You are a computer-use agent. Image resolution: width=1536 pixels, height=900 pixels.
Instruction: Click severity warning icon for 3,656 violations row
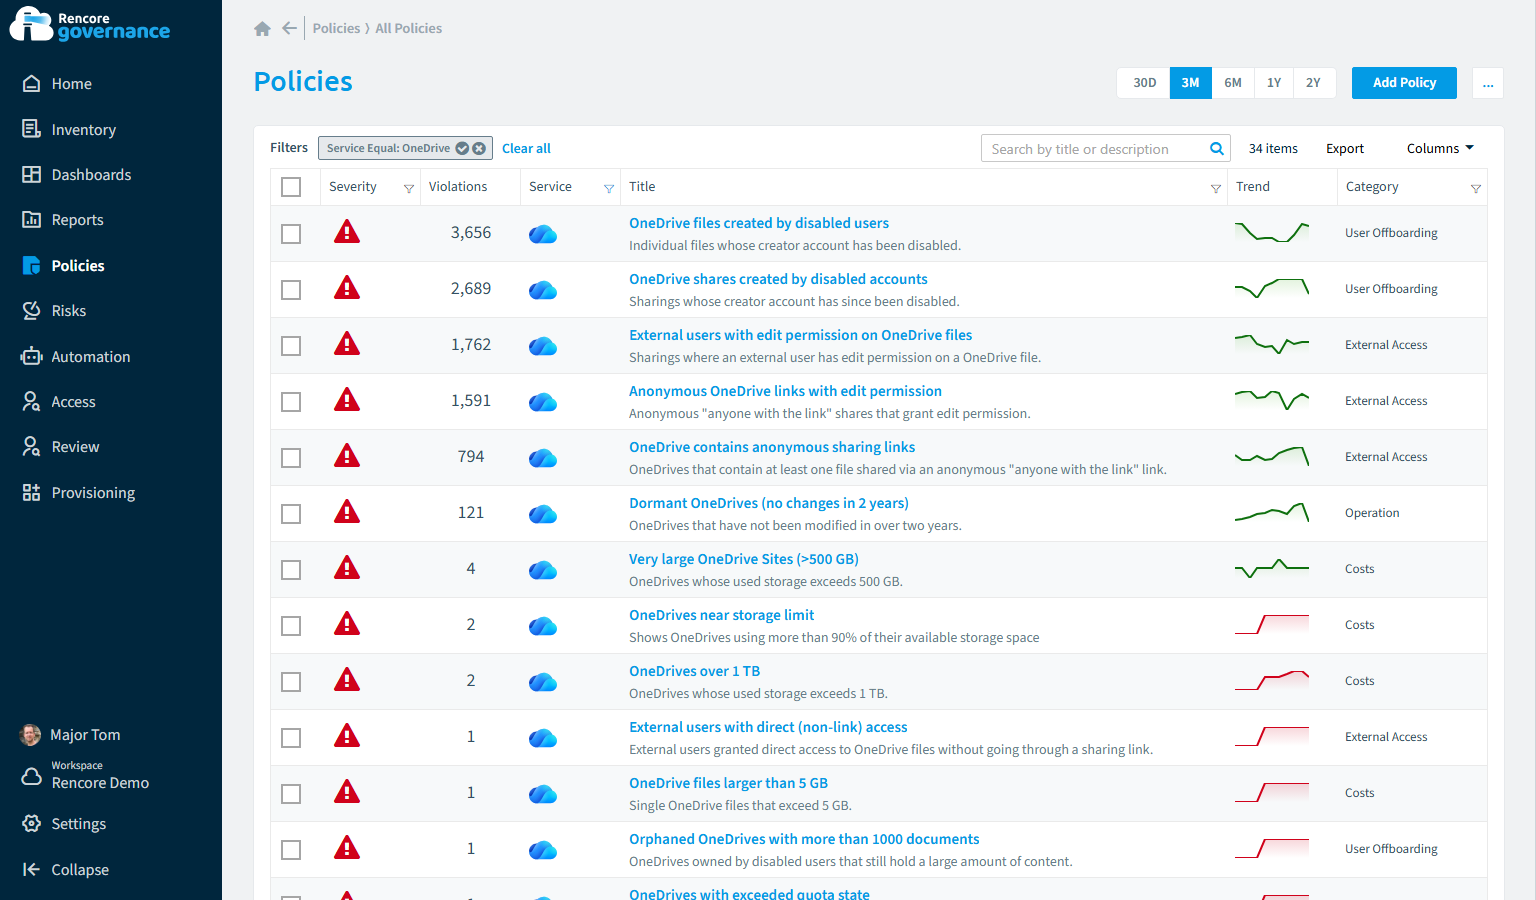tap(347, 233)
